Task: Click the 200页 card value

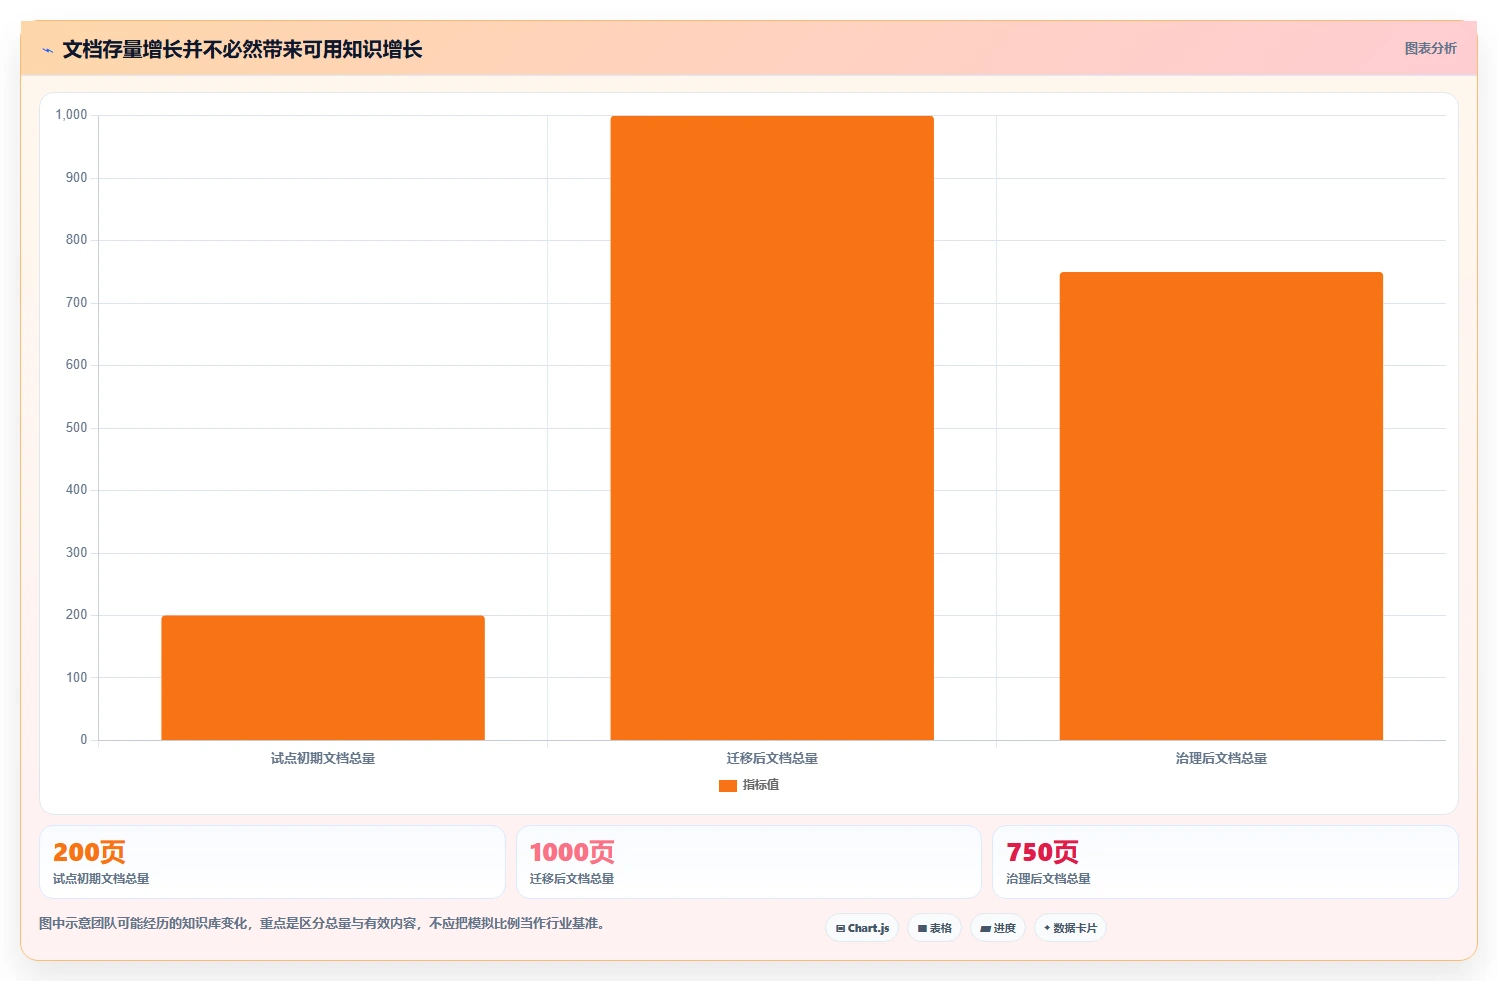Action: coord(89,852)
